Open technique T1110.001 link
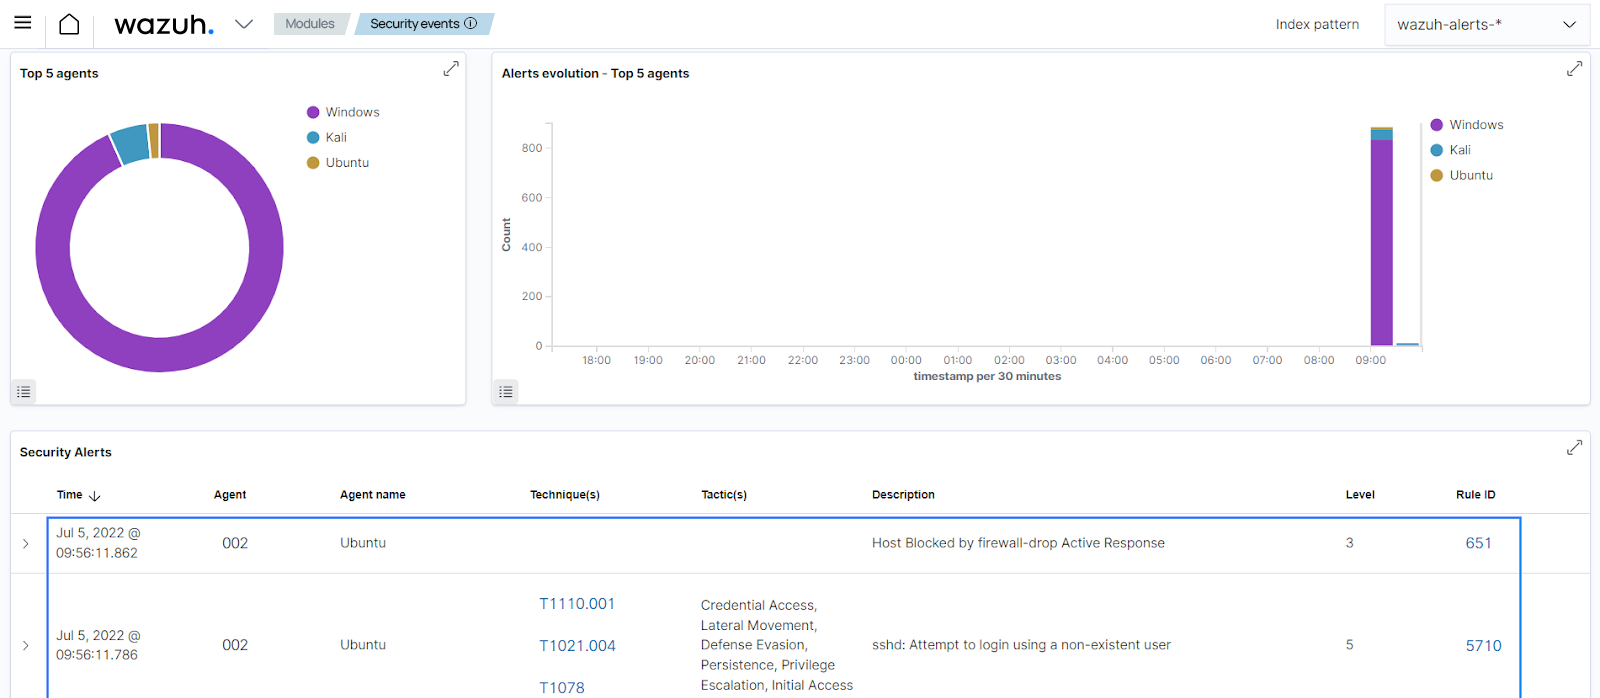The height and width of the screenshot is (698, 1600). (x=577, y=604)
